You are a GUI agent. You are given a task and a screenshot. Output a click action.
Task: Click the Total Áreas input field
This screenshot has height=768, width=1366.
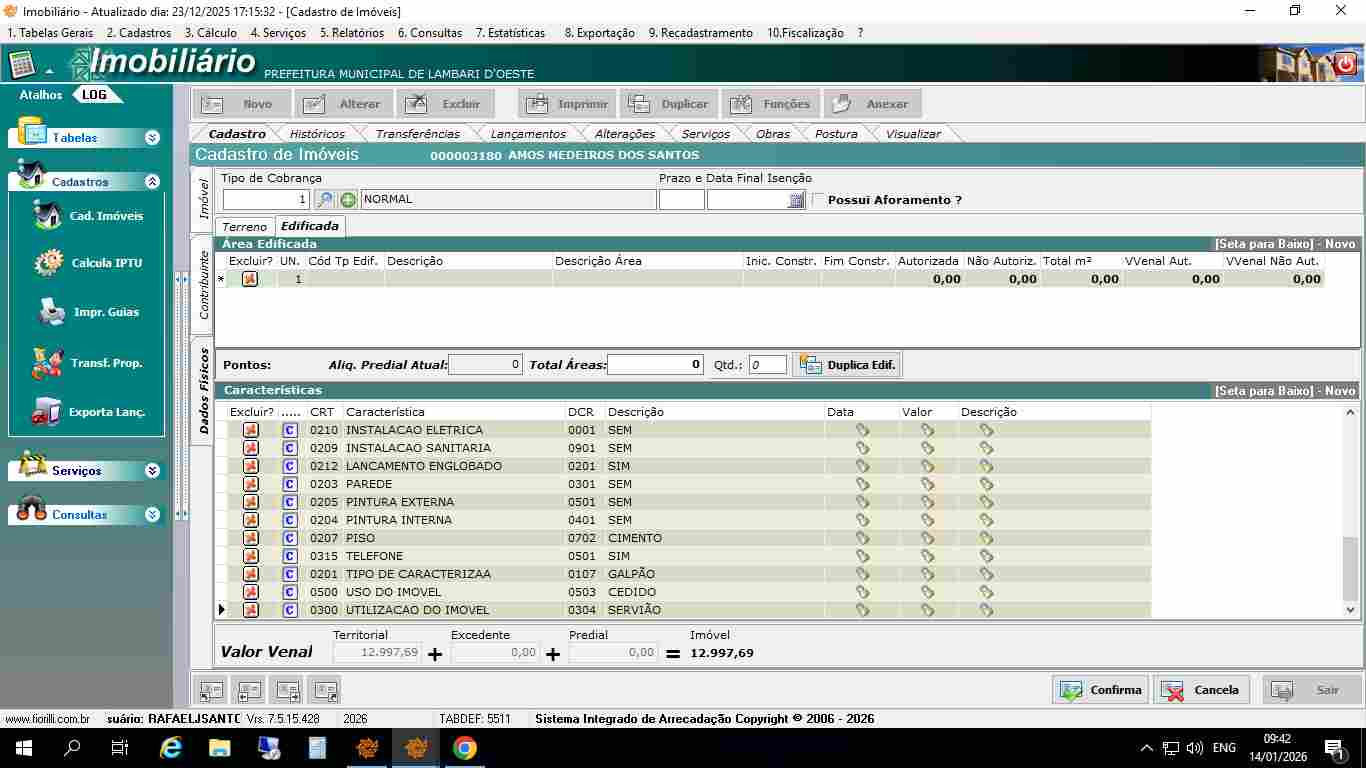tap(655, 365)
